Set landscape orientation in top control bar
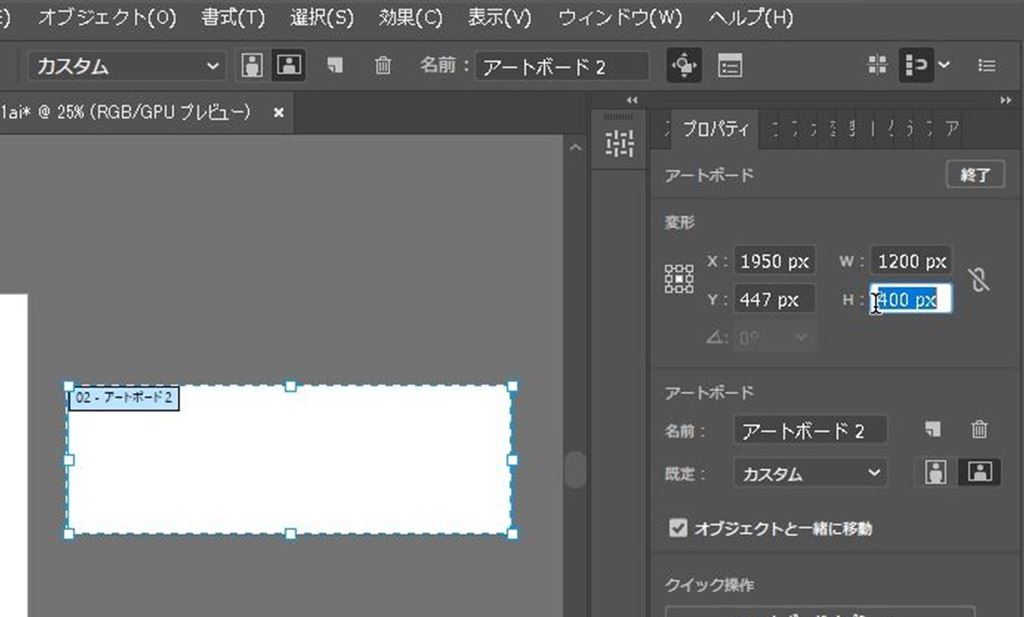This screenshot has width=1024, height=617. coord(290,66)
